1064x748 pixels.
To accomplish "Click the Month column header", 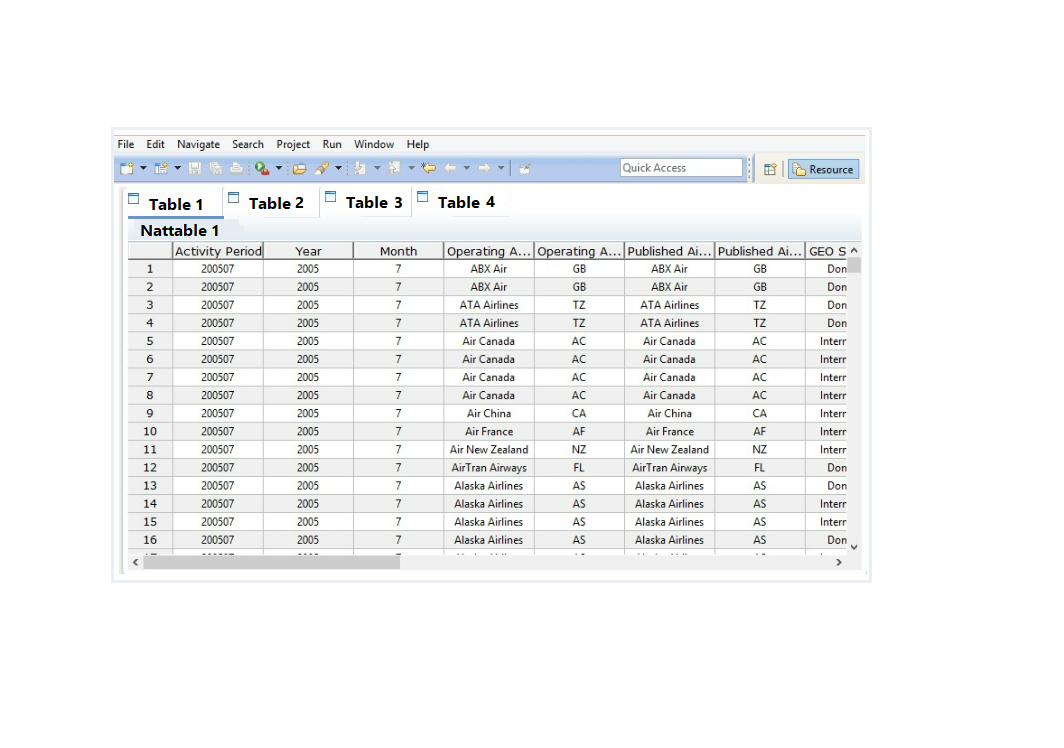I will 398,251.
